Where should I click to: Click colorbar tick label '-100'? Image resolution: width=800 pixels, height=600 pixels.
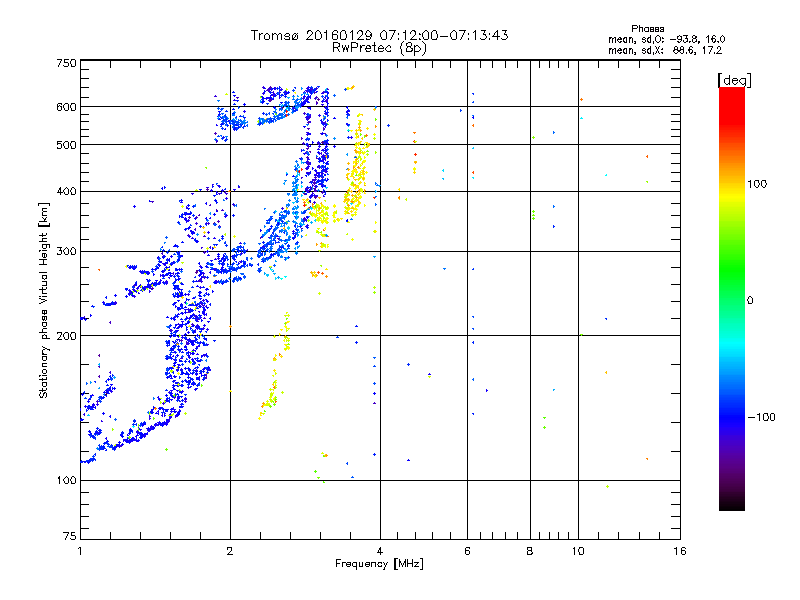tap(761, 417)
